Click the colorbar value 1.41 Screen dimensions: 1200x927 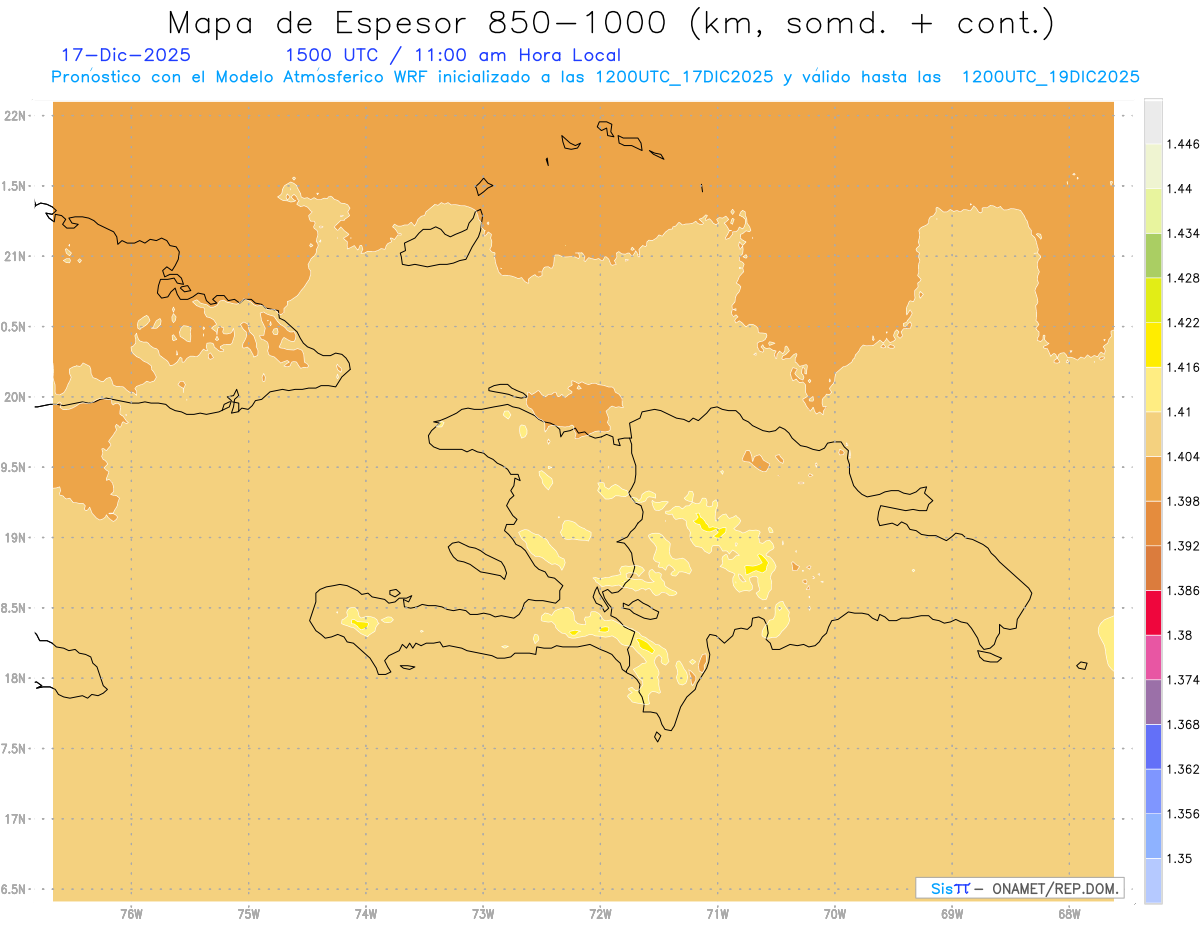(1180, 412)
